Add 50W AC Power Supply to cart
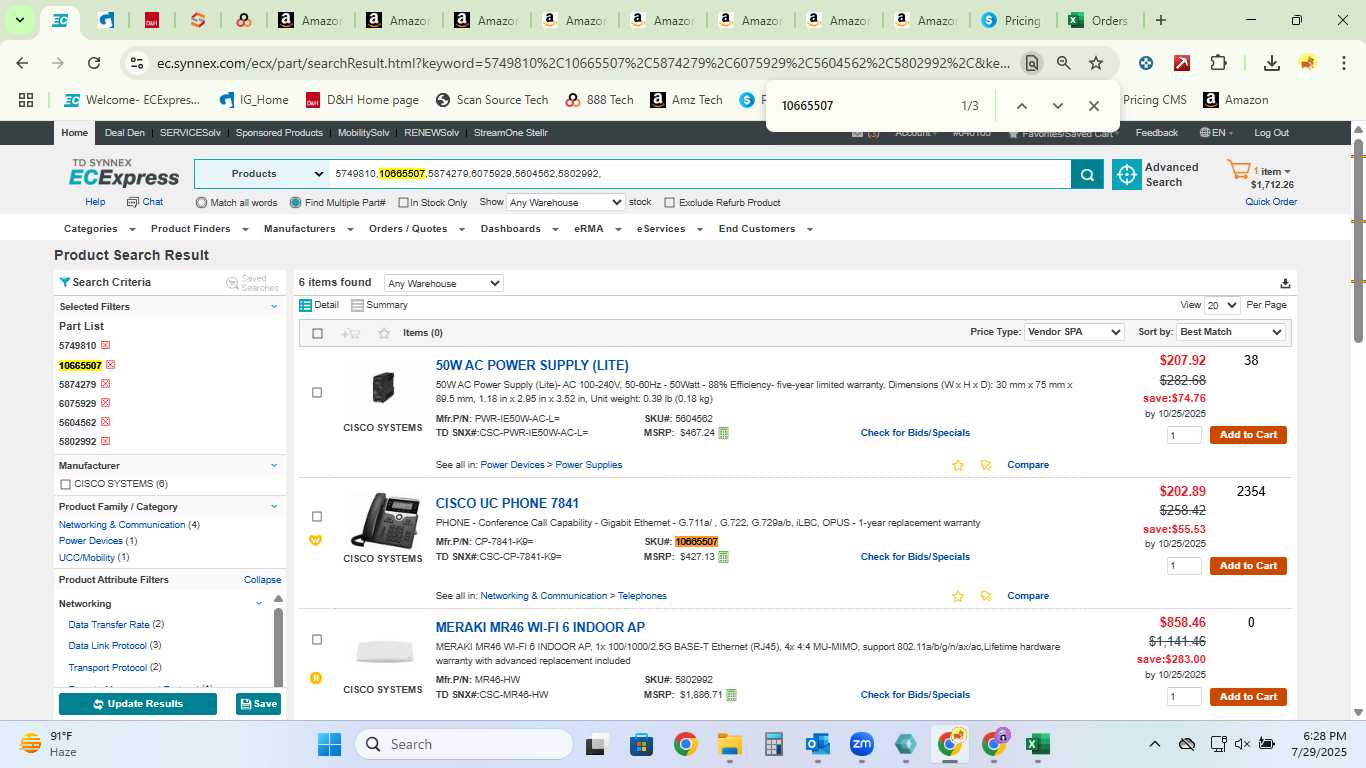1366x768 pixels. pos(1248,435)
